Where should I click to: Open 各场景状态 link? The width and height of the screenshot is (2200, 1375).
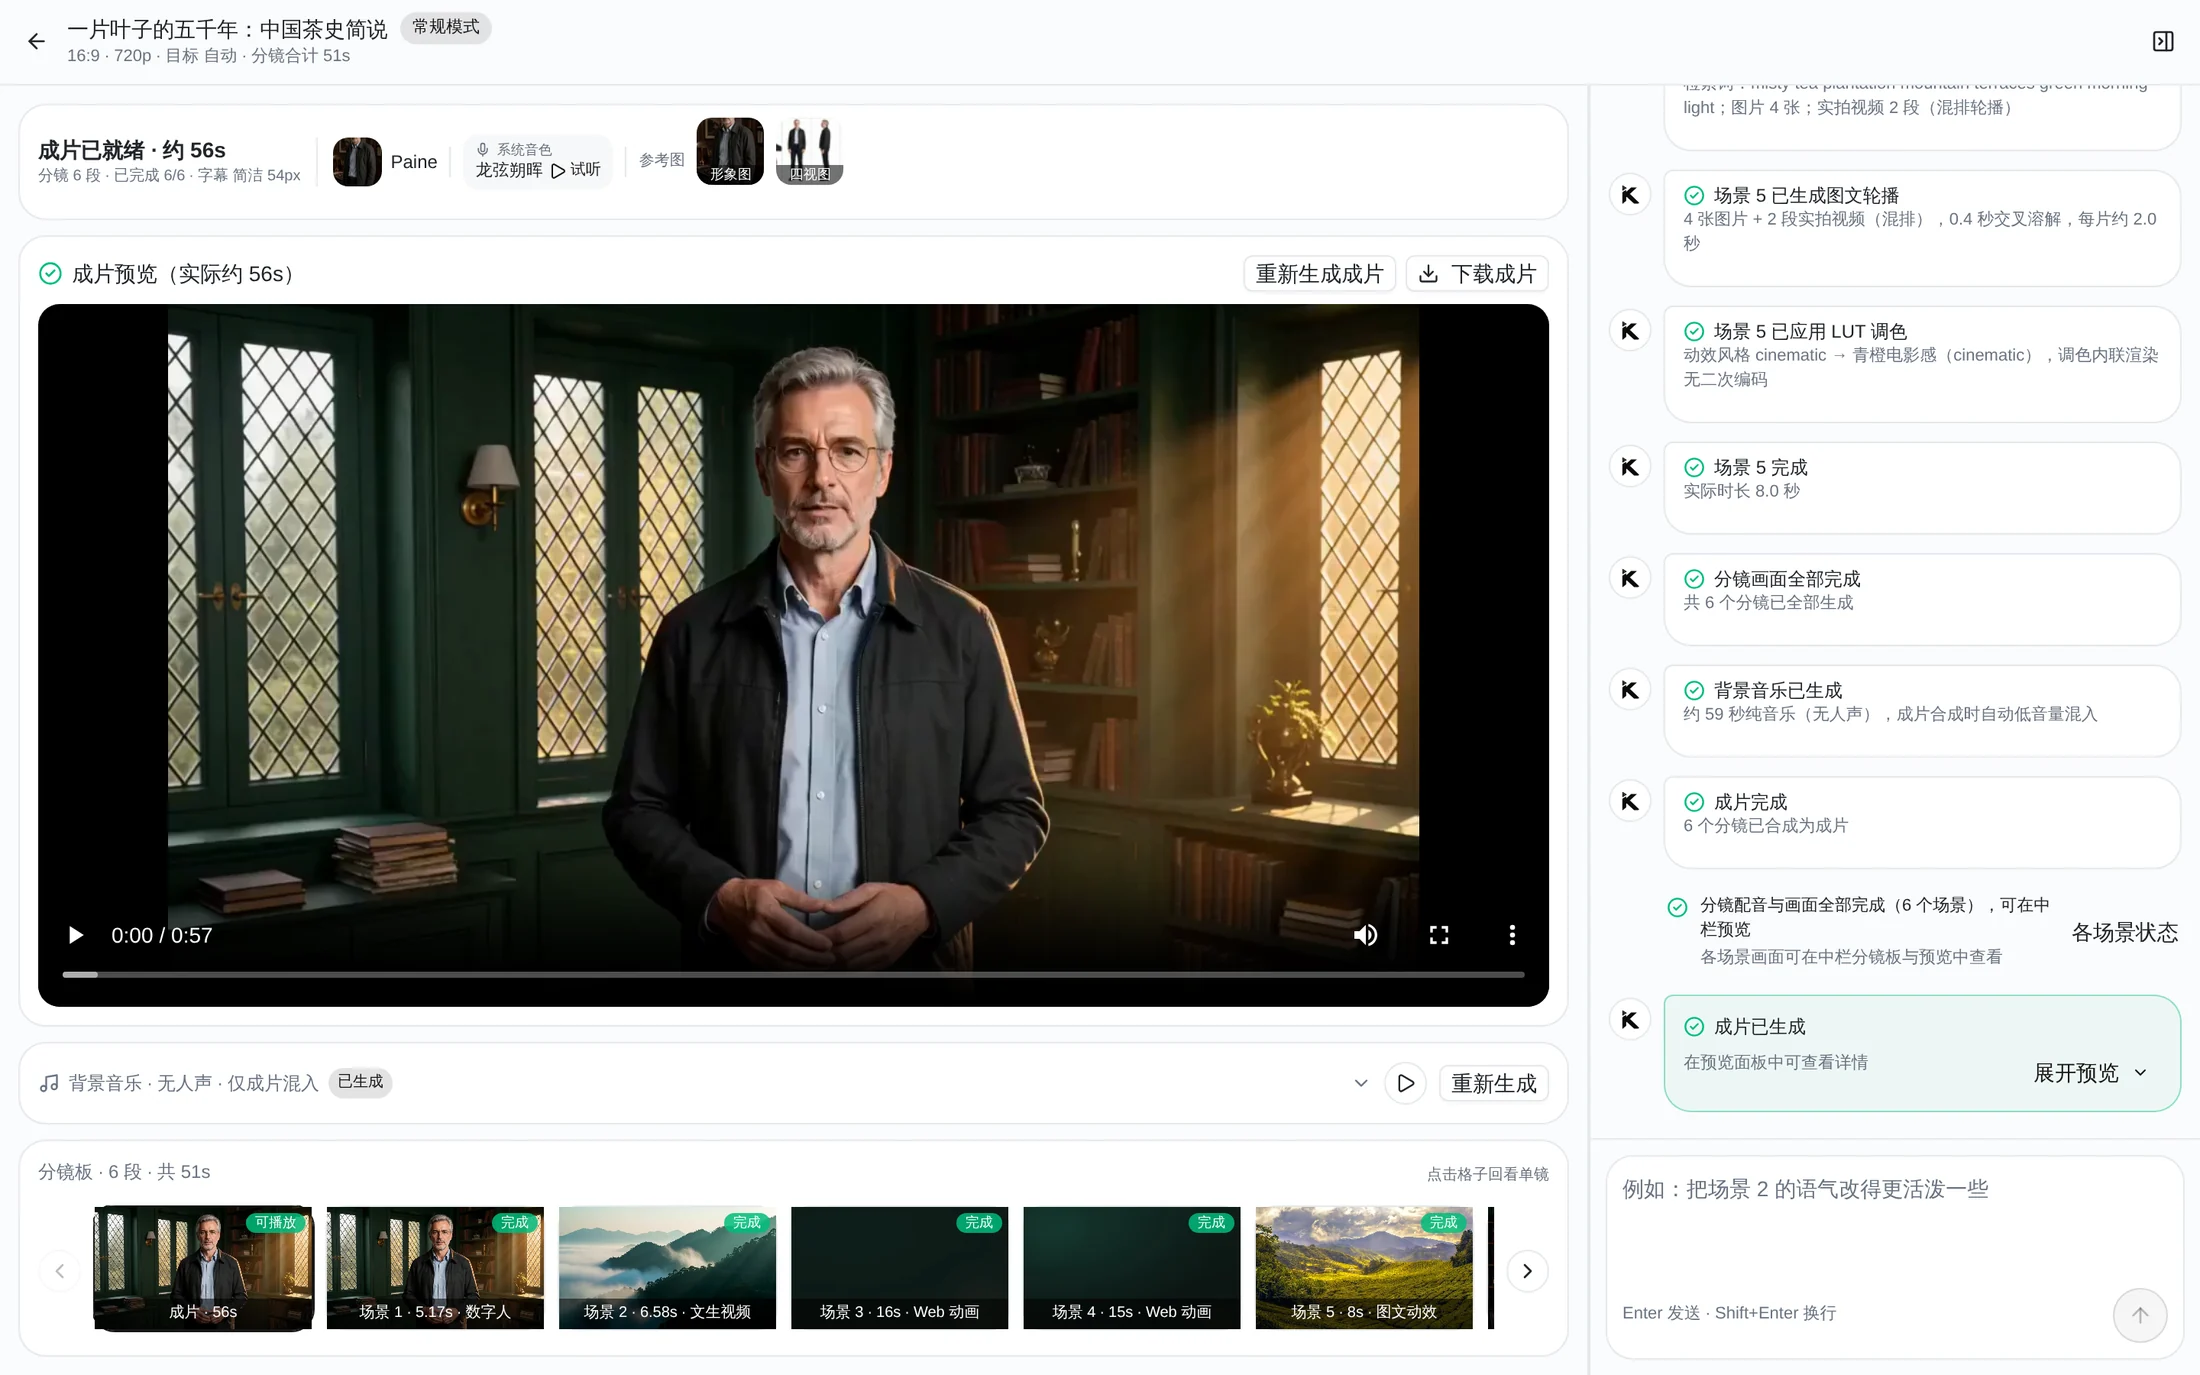coord(2124,933)
